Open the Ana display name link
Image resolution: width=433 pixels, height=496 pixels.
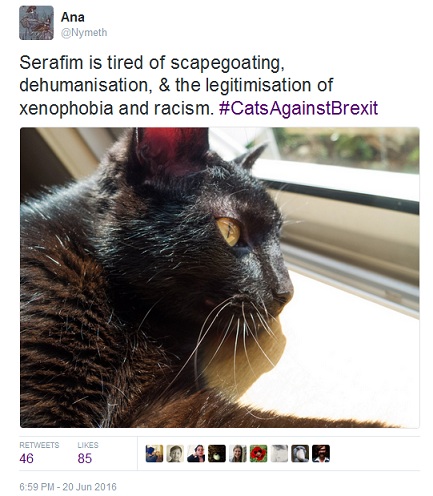point(72,17)
